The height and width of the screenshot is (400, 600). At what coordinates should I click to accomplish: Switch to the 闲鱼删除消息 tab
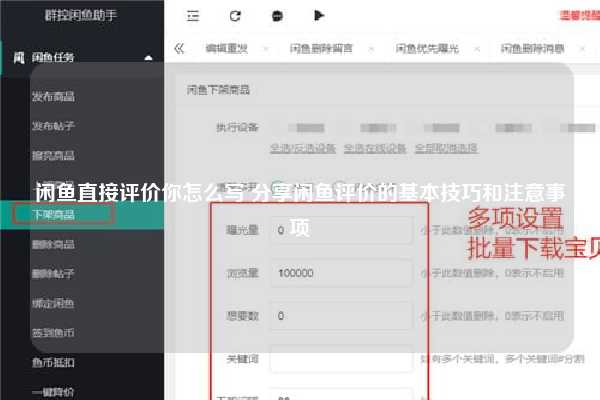[x=533, y=49]
